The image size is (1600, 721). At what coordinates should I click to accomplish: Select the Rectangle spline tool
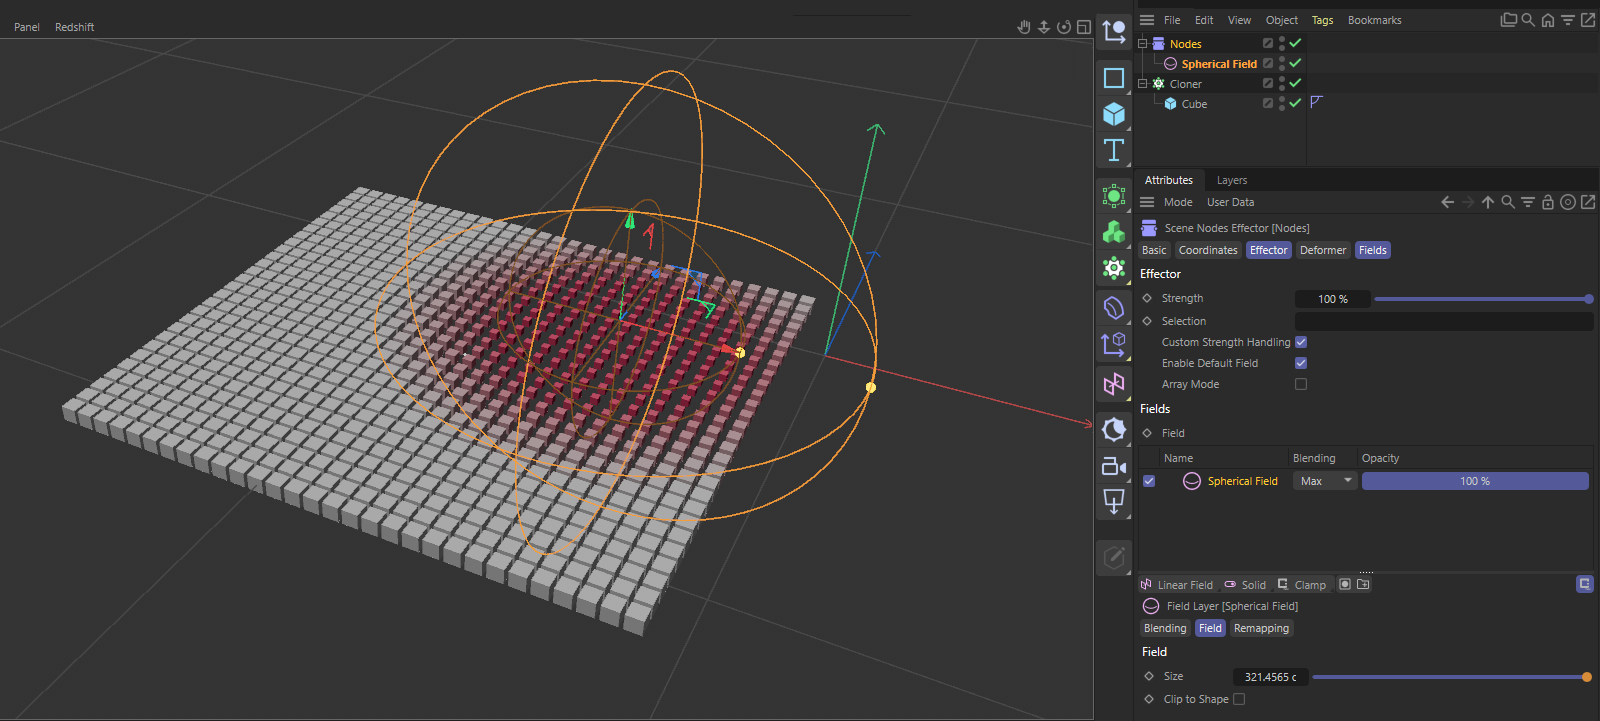(x=1114, y=78)
